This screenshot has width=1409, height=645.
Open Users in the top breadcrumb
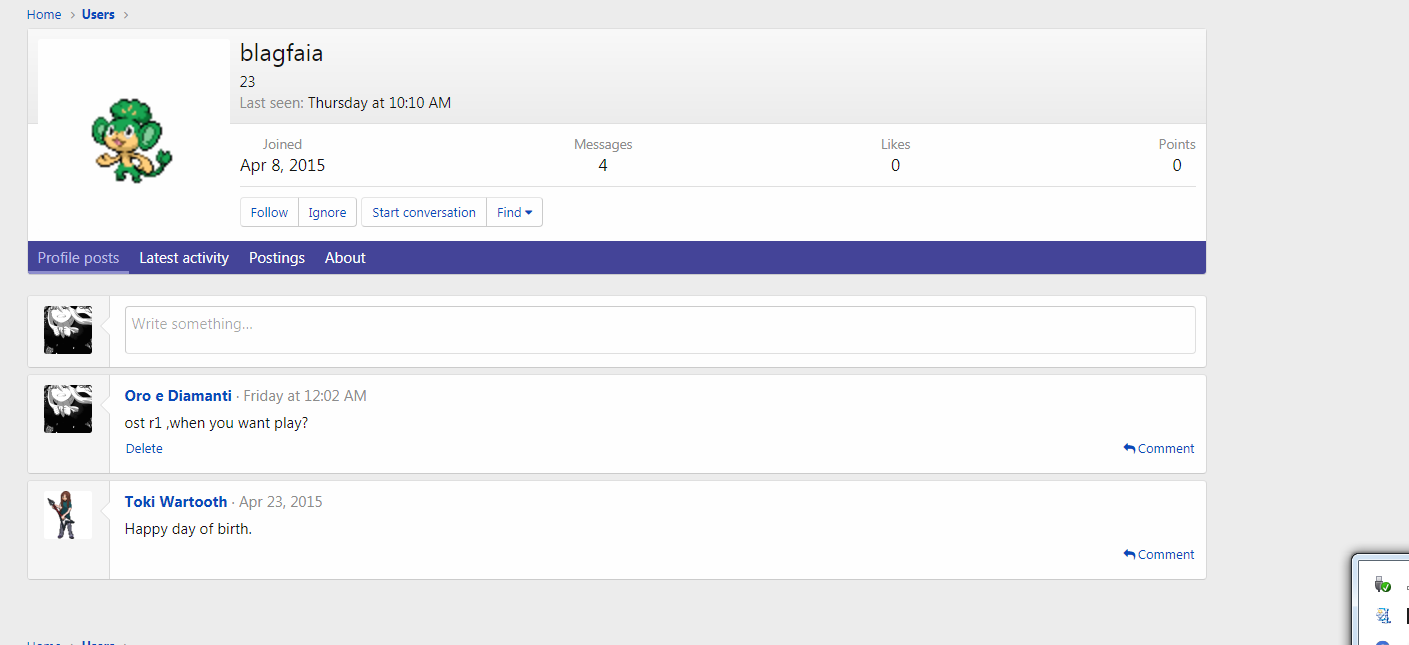[98, 14]
